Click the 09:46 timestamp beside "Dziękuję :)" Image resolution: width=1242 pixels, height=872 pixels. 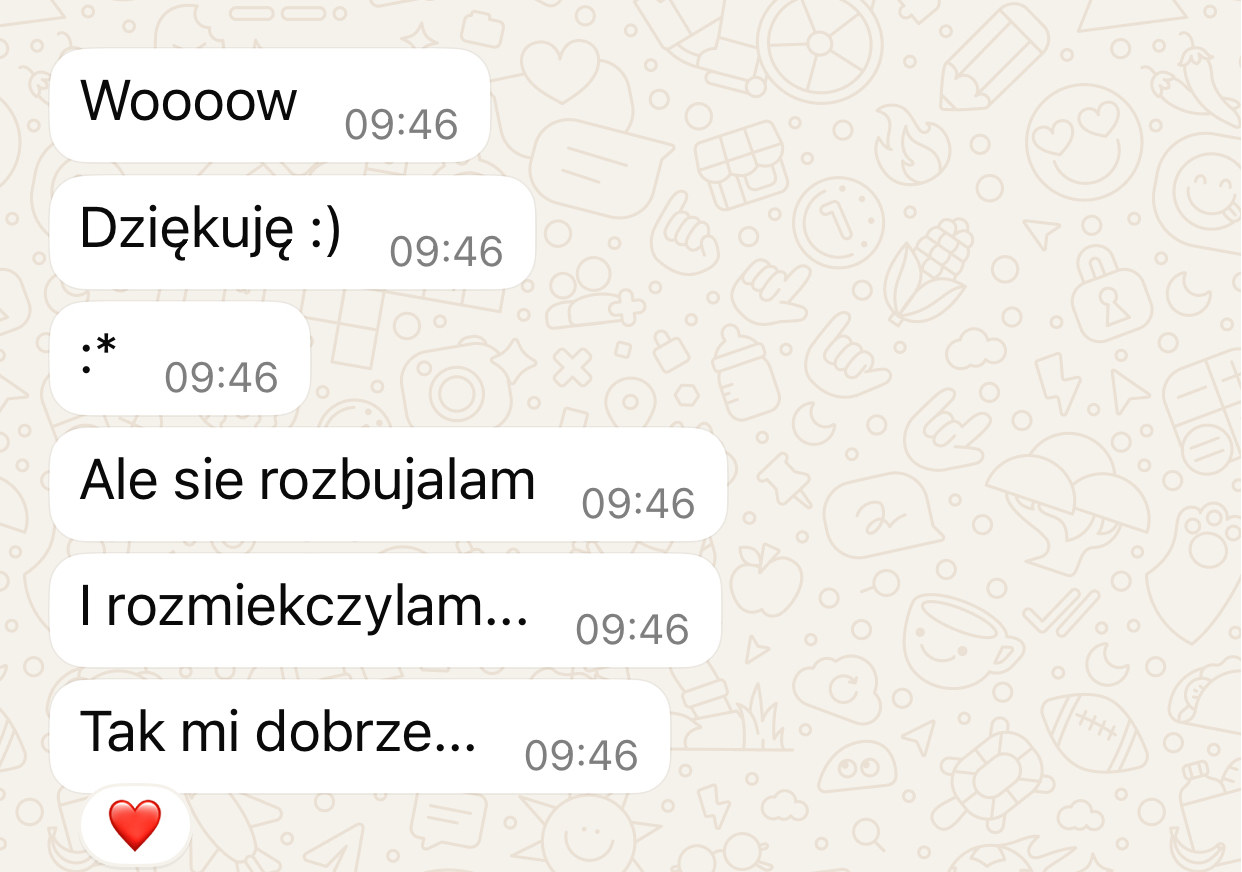[x=446, y=251]
